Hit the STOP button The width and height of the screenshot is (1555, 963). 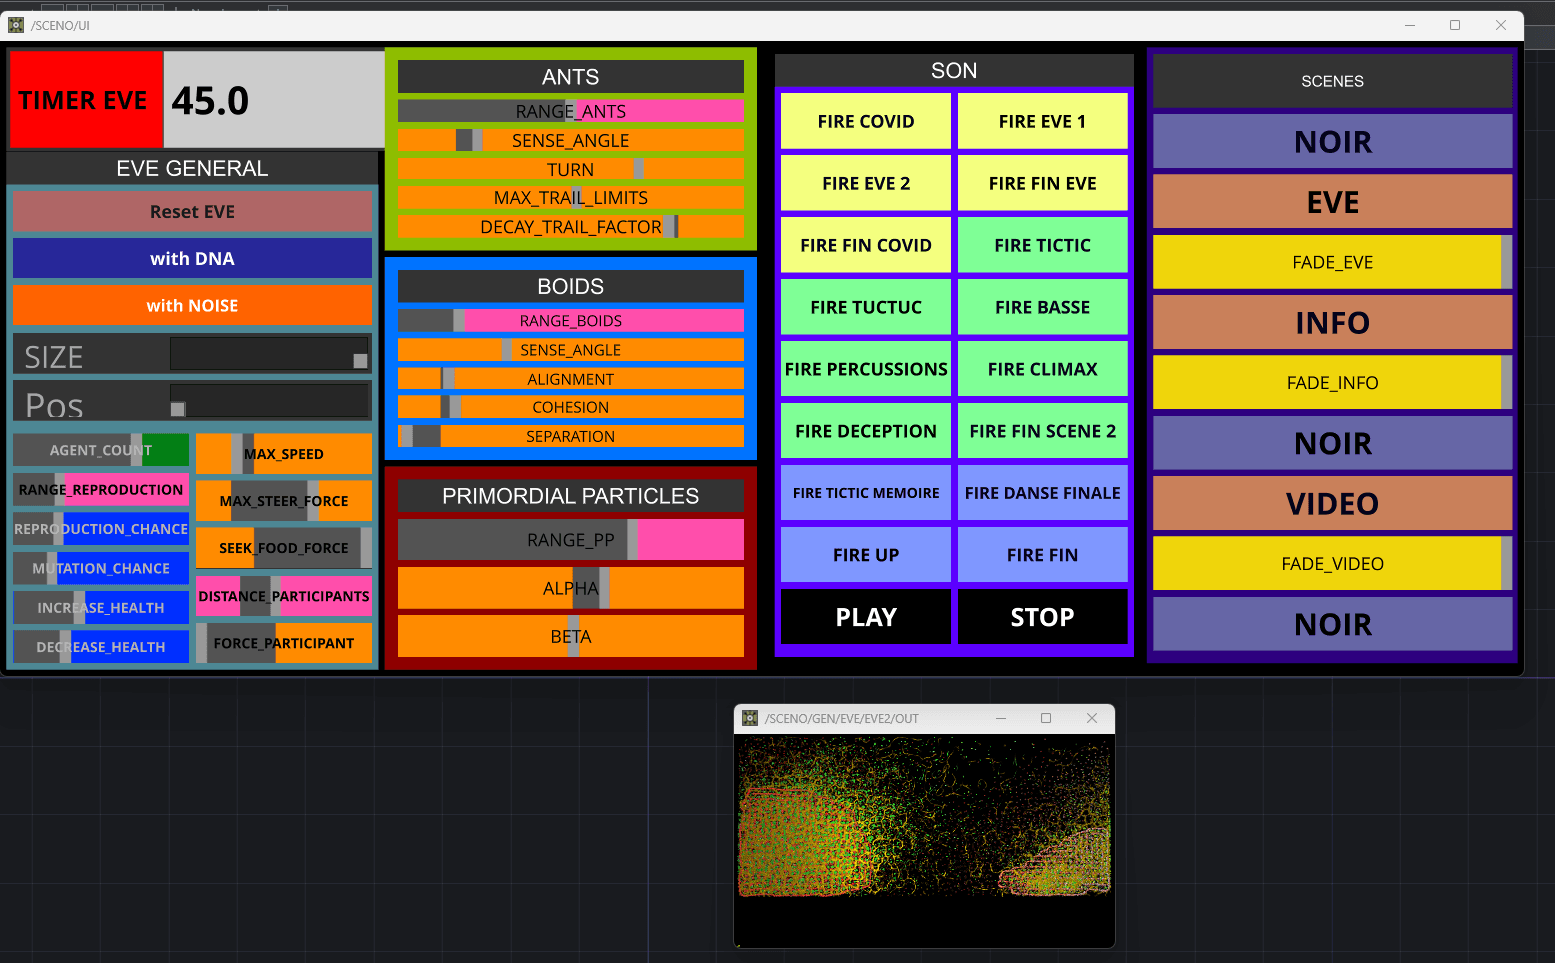click(1042, 617)
